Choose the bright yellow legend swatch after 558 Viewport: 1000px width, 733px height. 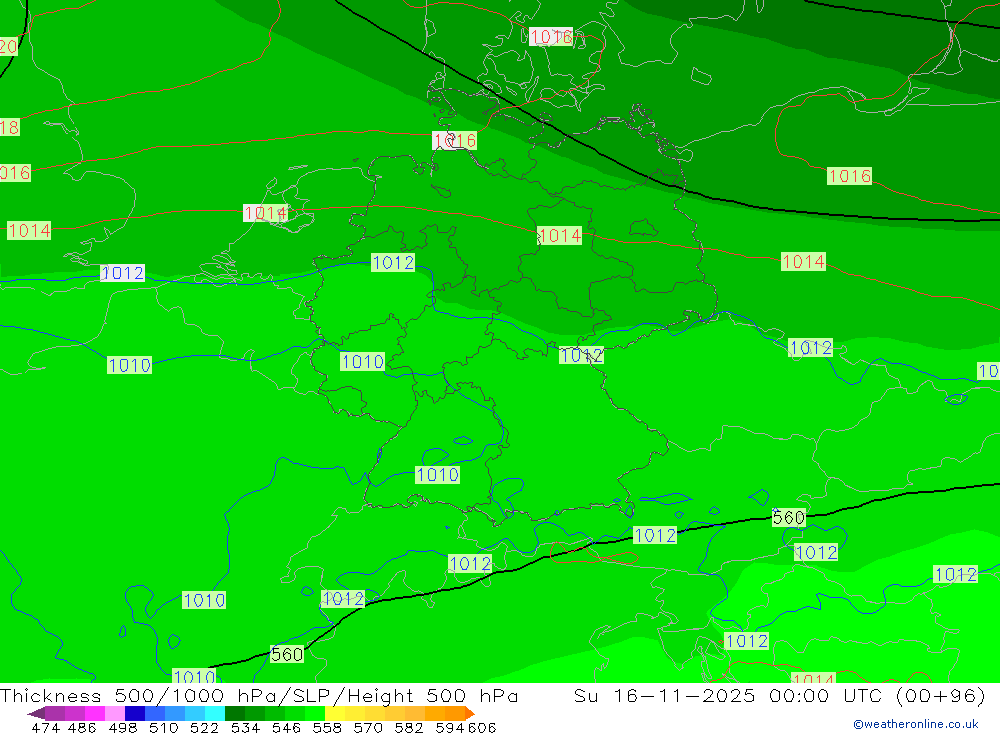tap(335, 713)
